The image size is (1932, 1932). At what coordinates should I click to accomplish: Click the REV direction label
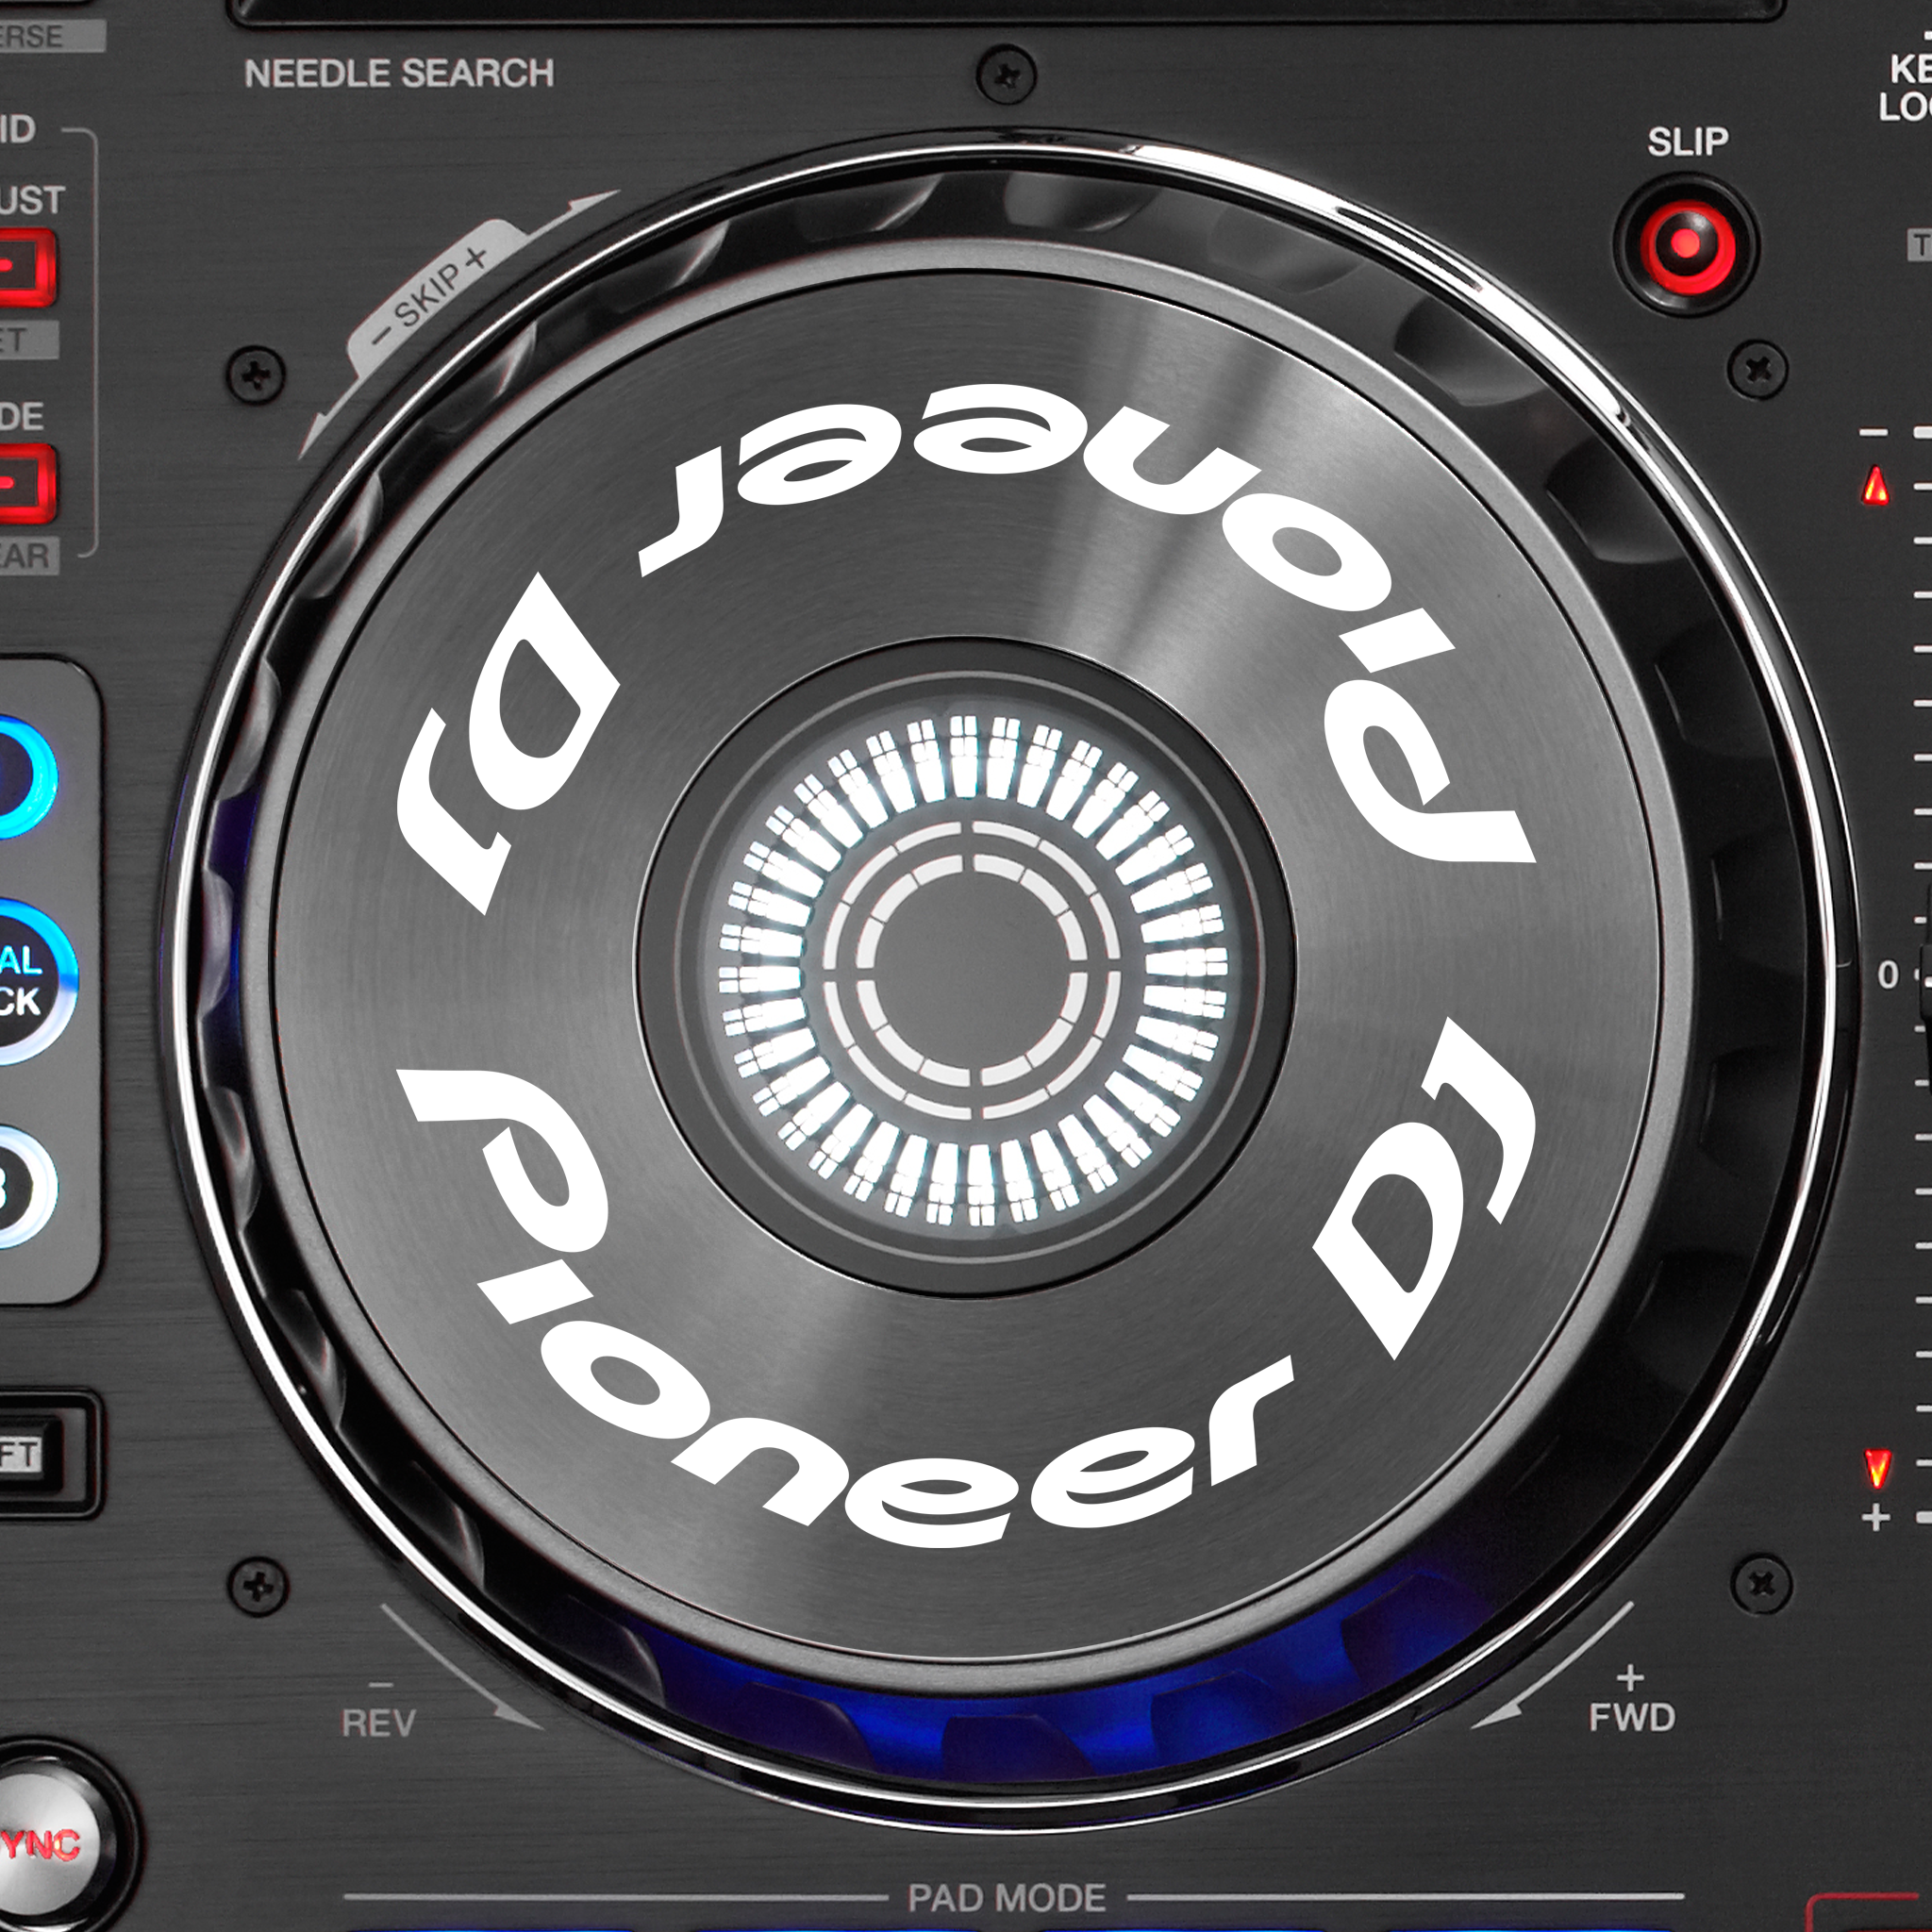pos(378,1722)
